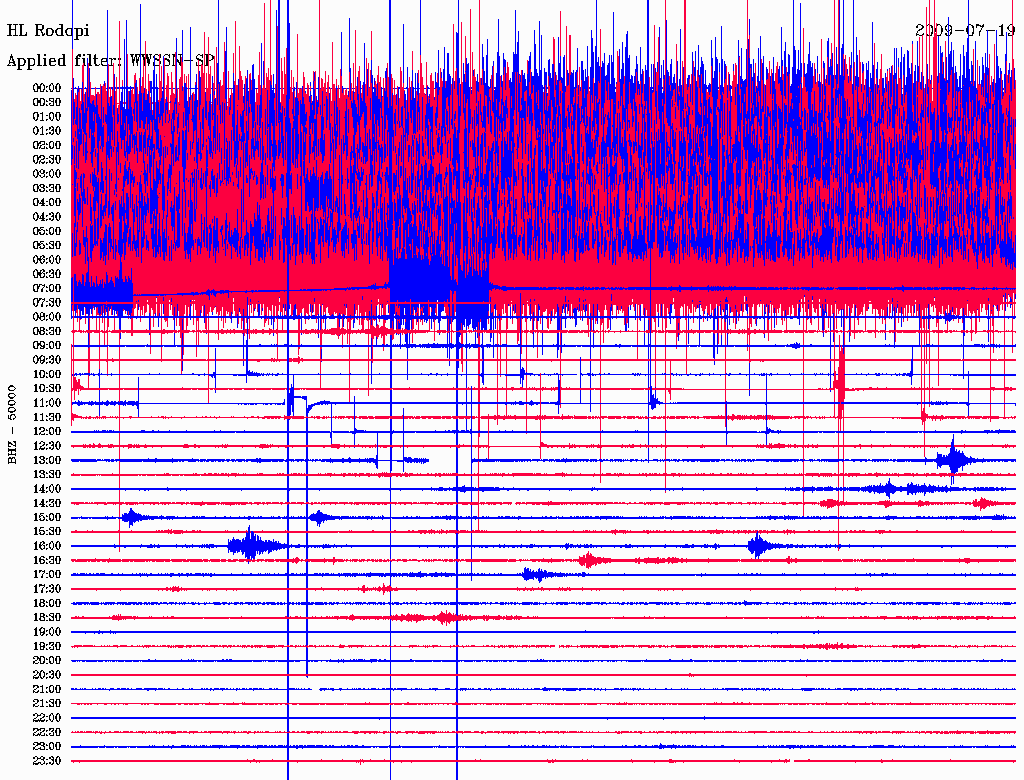This screenshot has width=1024, height=780.
Task: Pick the 10:00 time label
Action: coord(47,374)
